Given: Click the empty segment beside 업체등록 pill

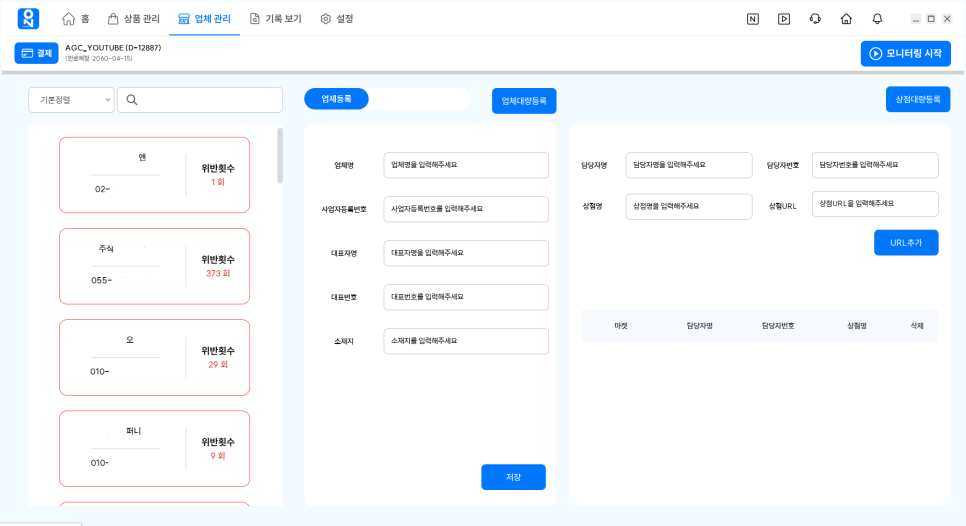Looking at the screenshot, I should [419, 99].
